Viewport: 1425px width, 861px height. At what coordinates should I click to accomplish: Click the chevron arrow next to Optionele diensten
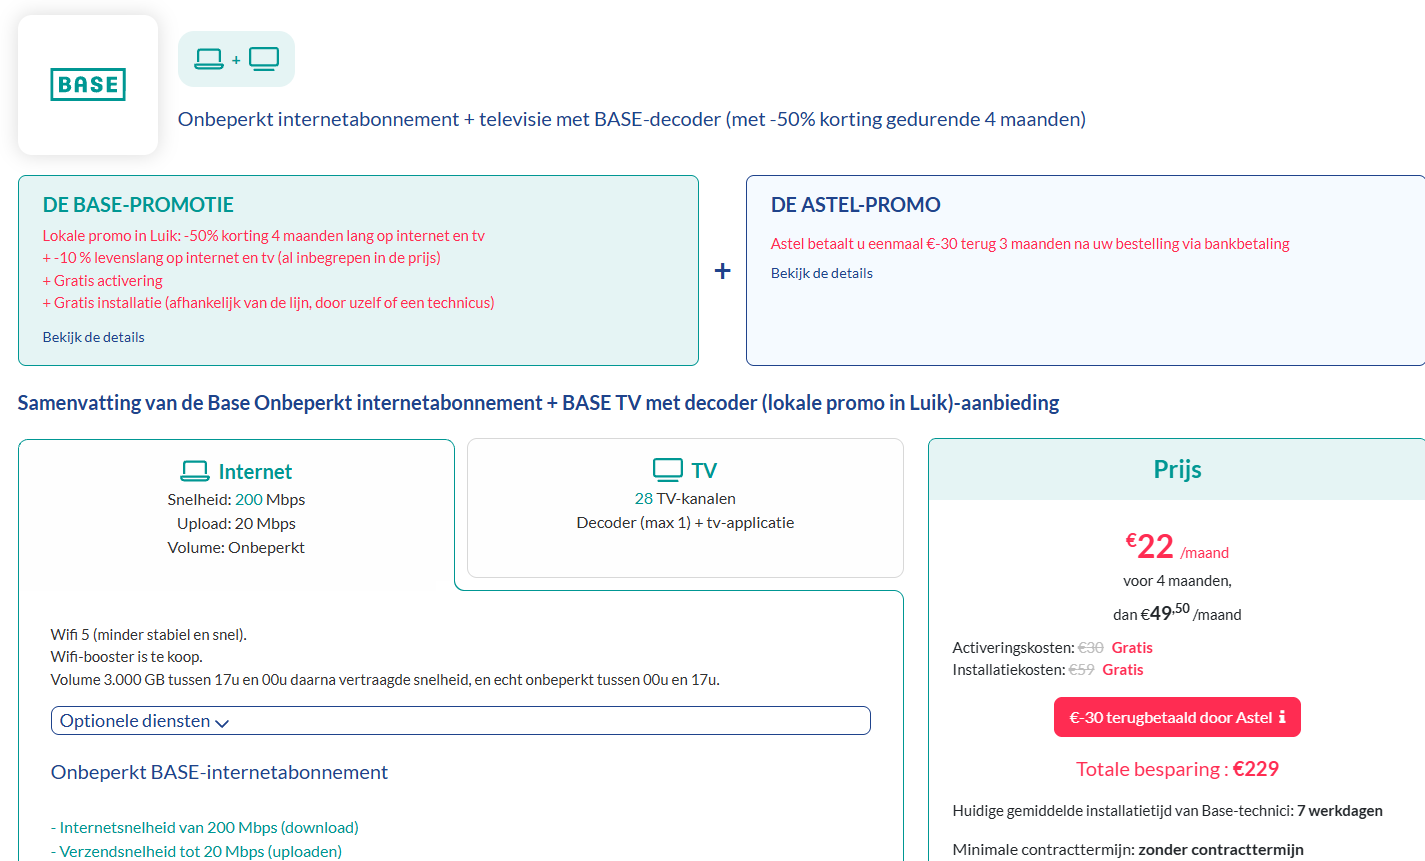(222, 723)
